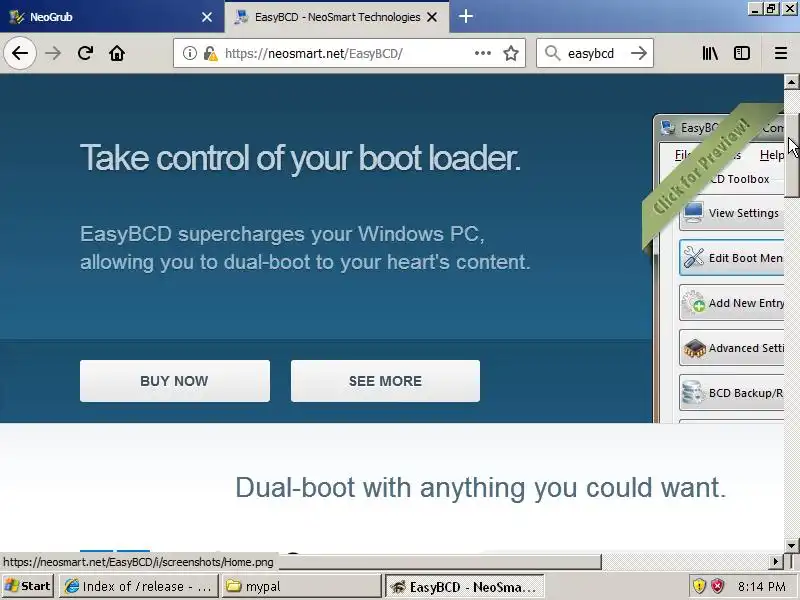Click the vertical scrollbar down arrow
Viewport: 800px width, 600px height.
point(791,545)
